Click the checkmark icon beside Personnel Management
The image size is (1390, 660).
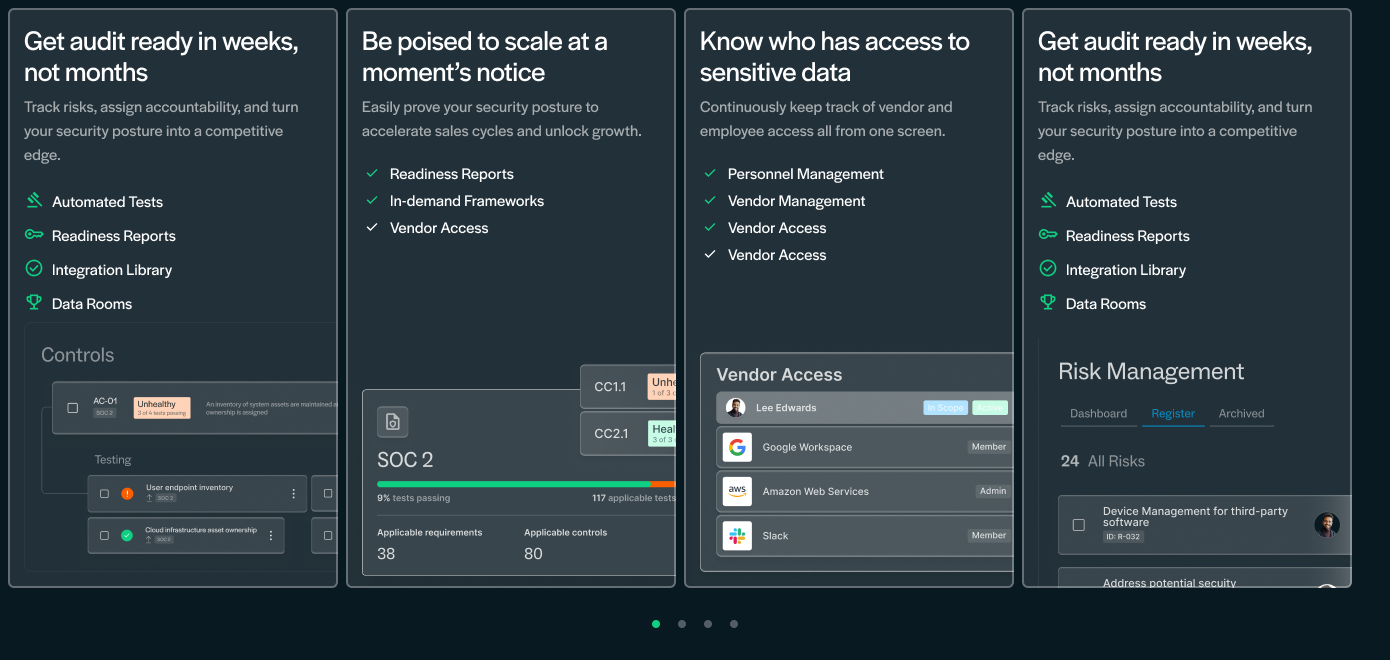pos(710,173)
